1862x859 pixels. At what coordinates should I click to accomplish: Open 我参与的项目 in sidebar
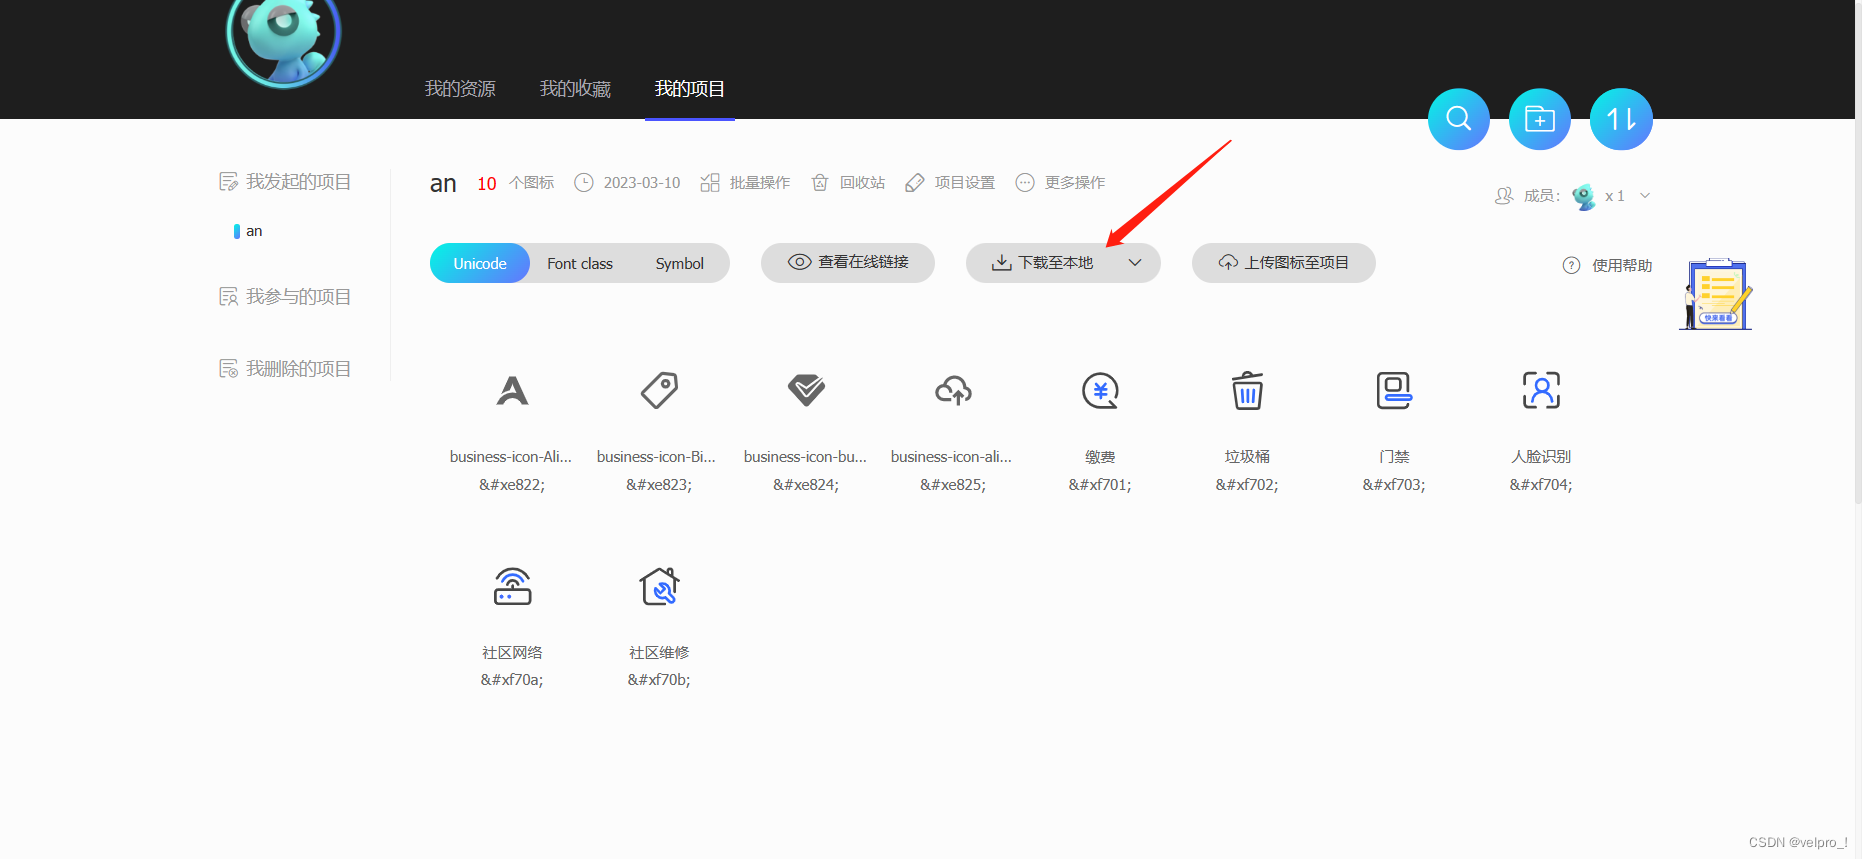[x=285, y=296]
